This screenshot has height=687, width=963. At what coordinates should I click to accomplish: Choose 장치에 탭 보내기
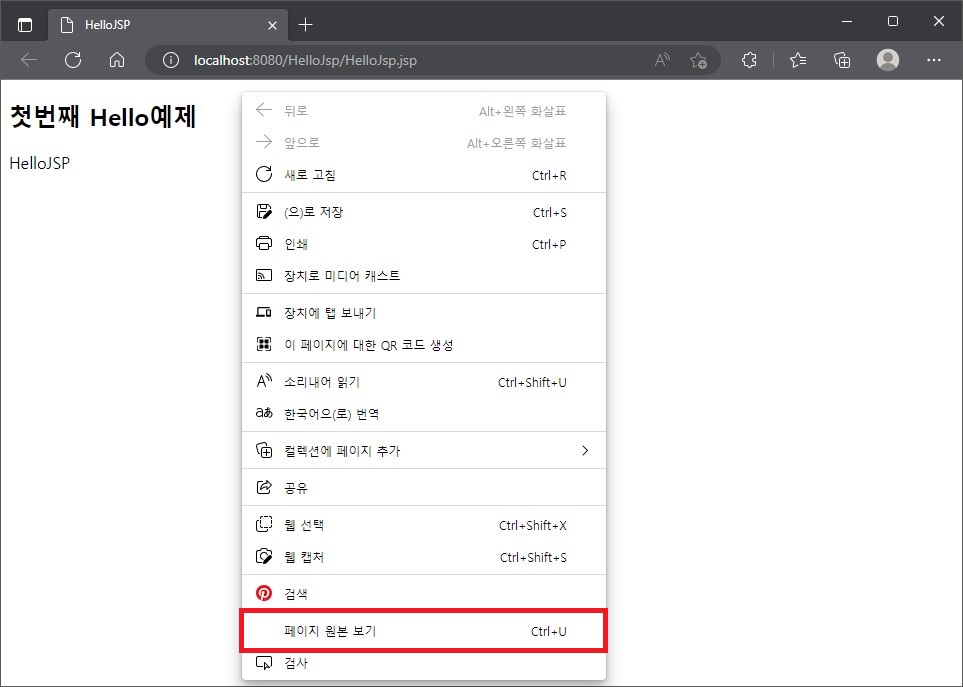coord(424,312)
